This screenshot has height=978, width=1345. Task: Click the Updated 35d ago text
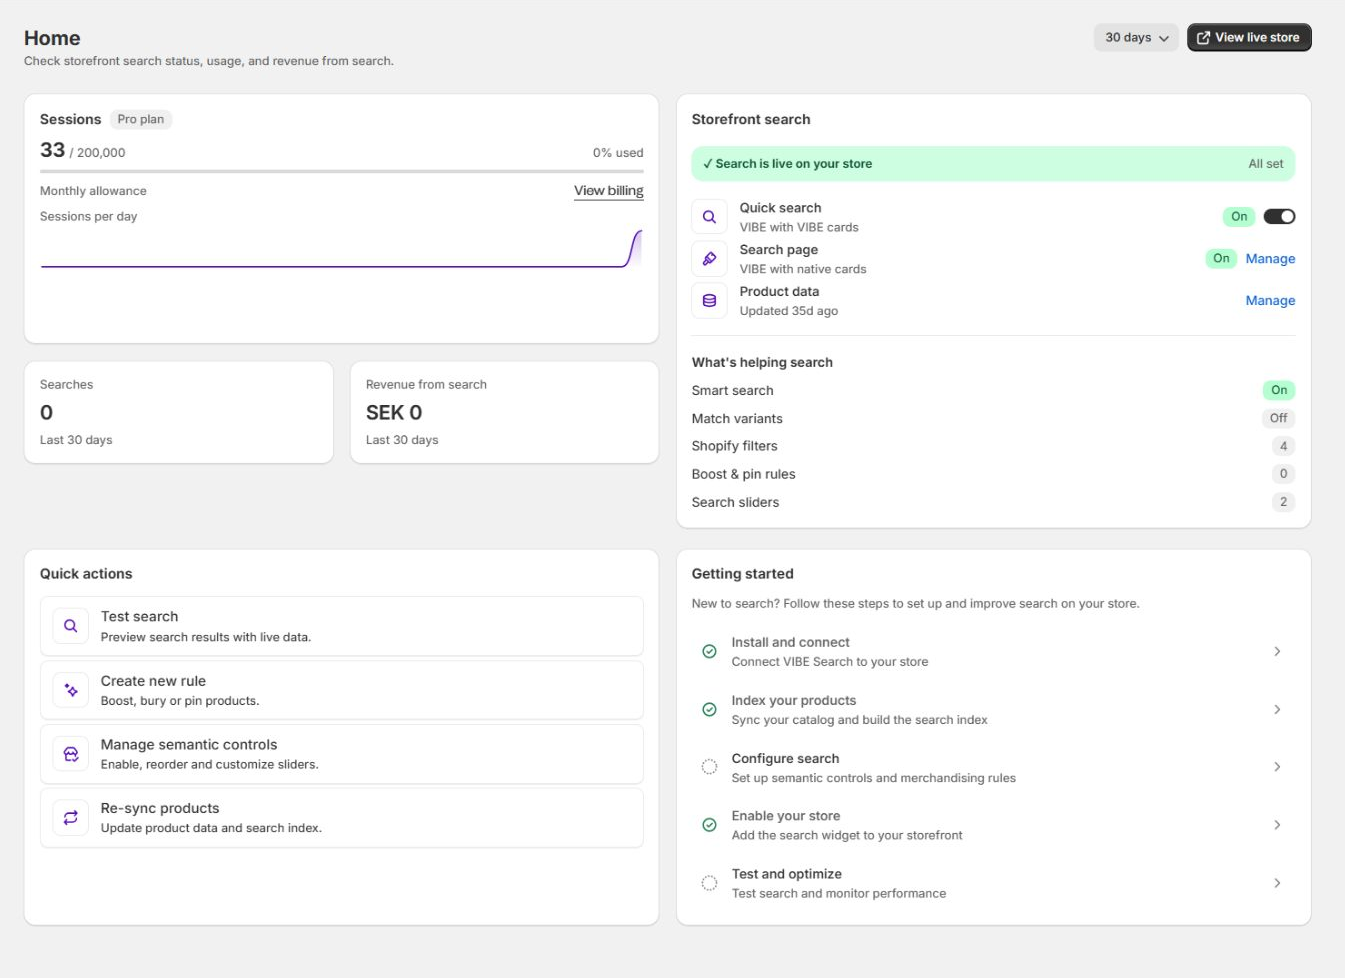point(789,311)
